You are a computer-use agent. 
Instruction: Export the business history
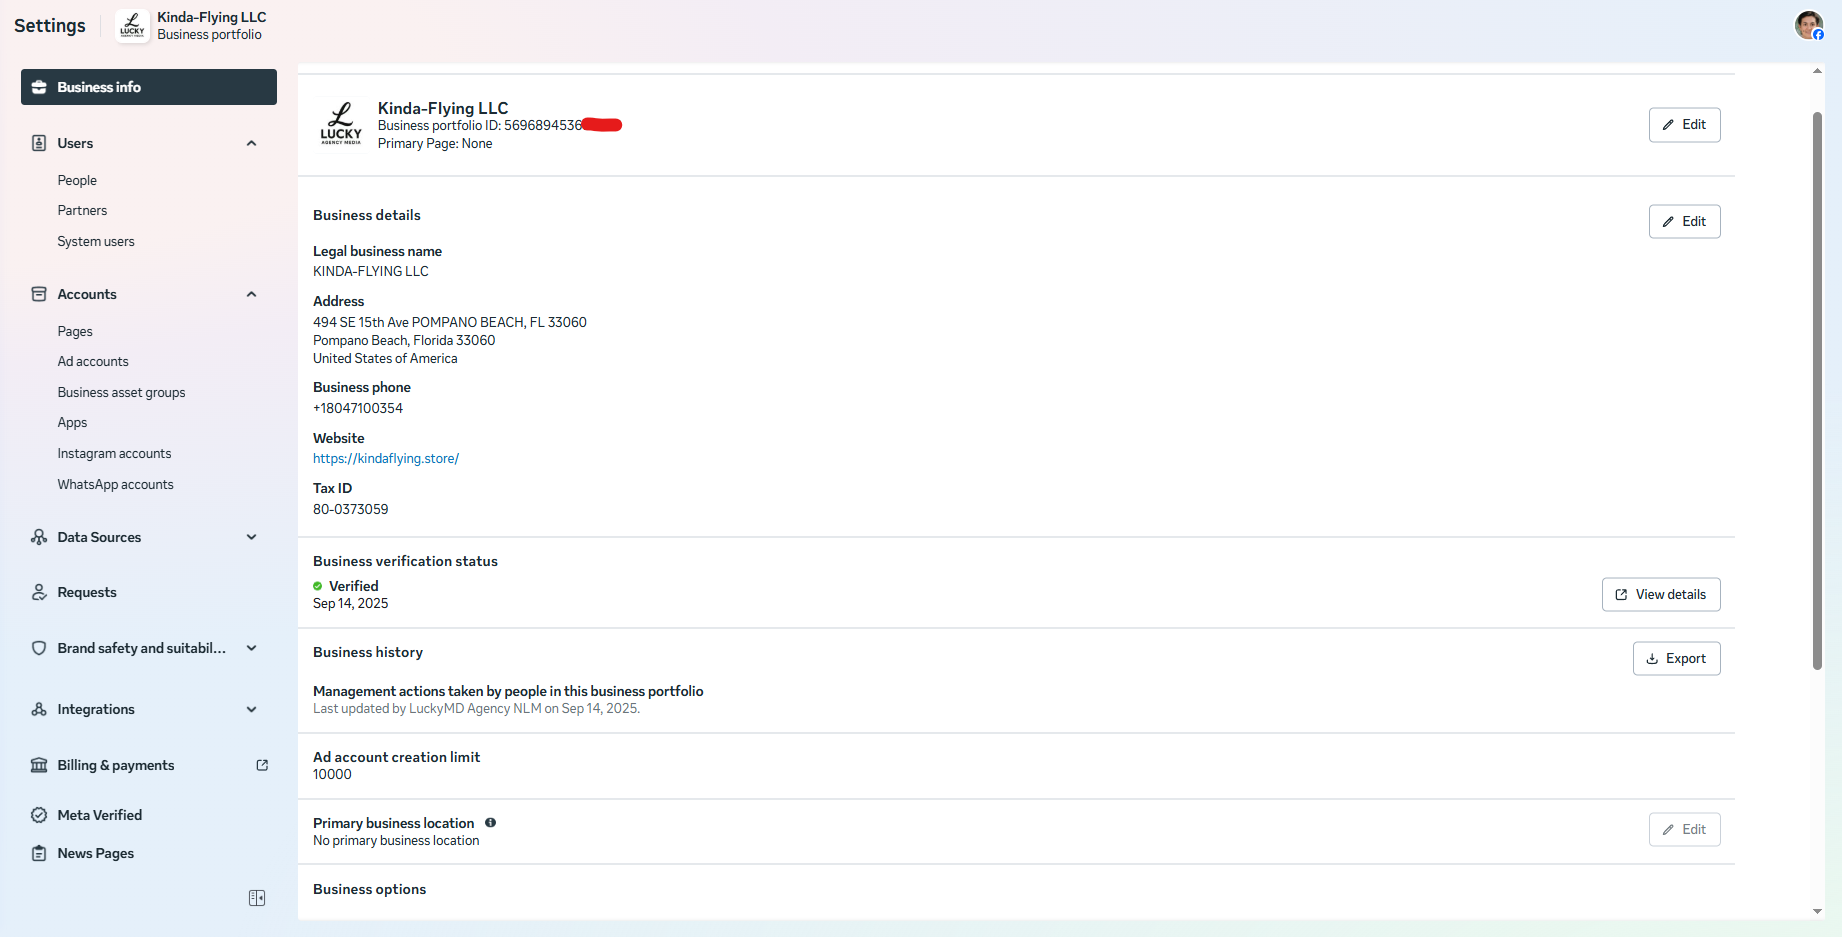click(x=1676, y=658)
